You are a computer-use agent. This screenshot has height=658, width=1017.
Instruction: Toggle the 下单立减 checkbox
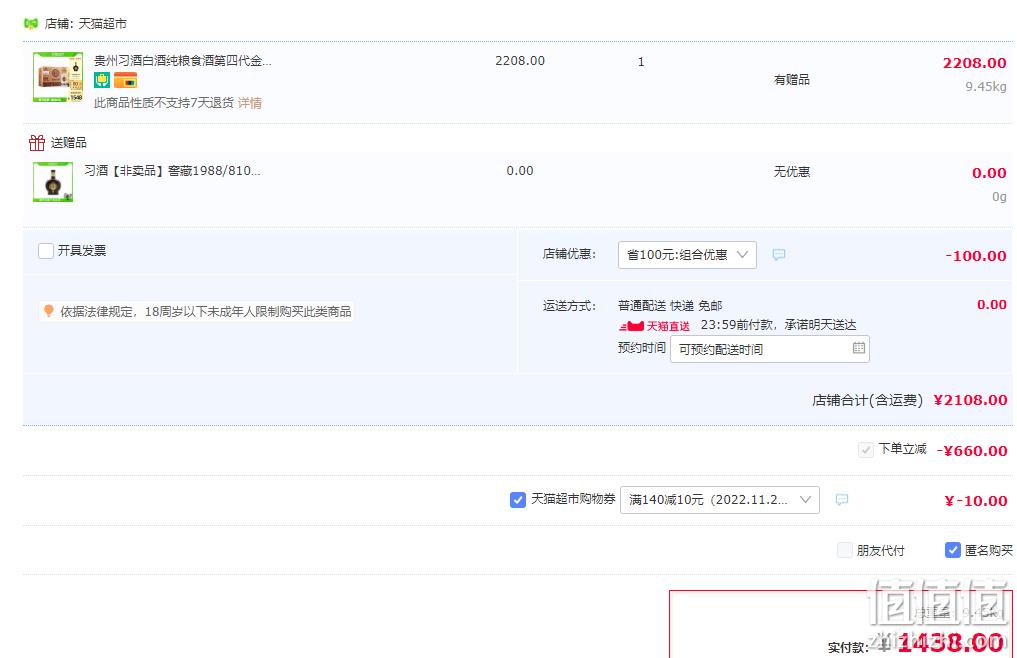[865, 450]
